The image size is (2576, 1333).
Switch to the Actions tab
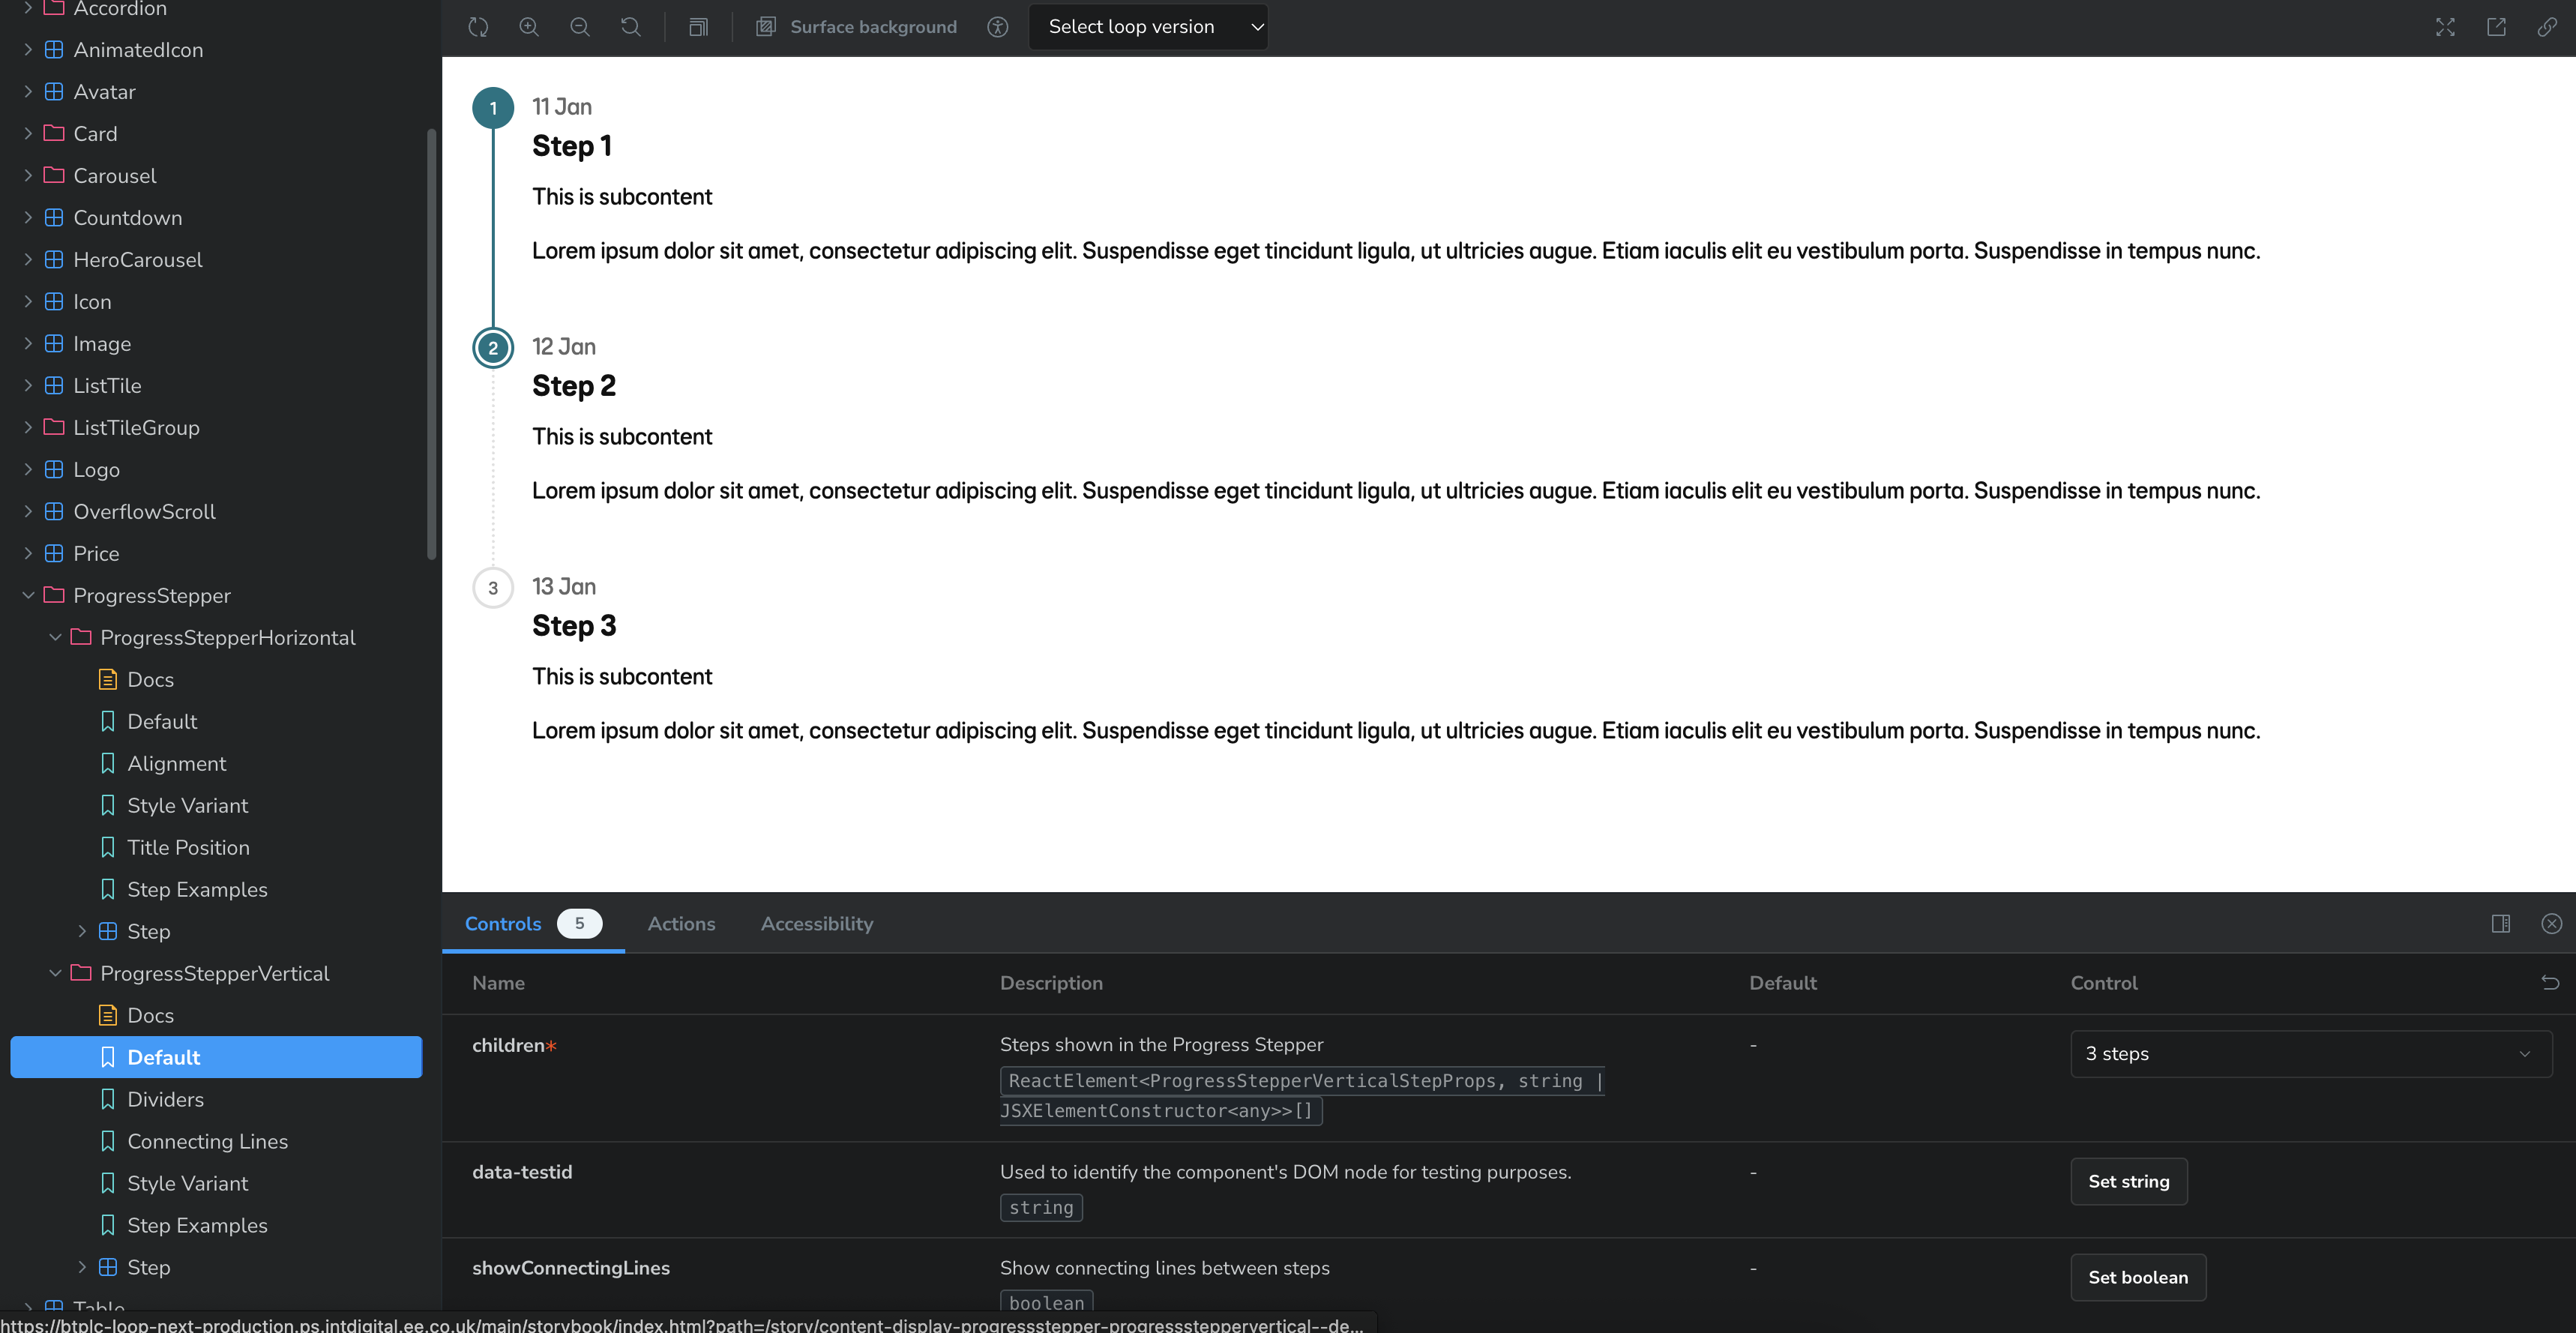(x=681, y=923)
